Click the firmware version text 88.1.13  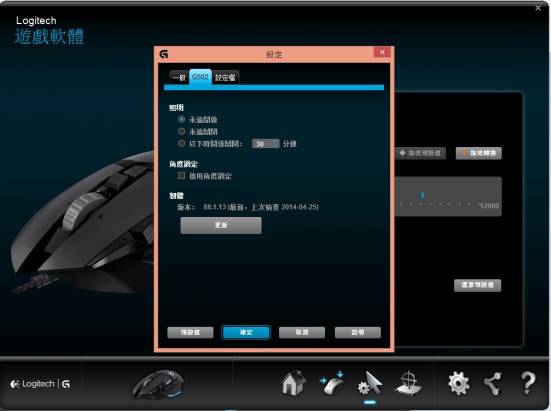215,207
